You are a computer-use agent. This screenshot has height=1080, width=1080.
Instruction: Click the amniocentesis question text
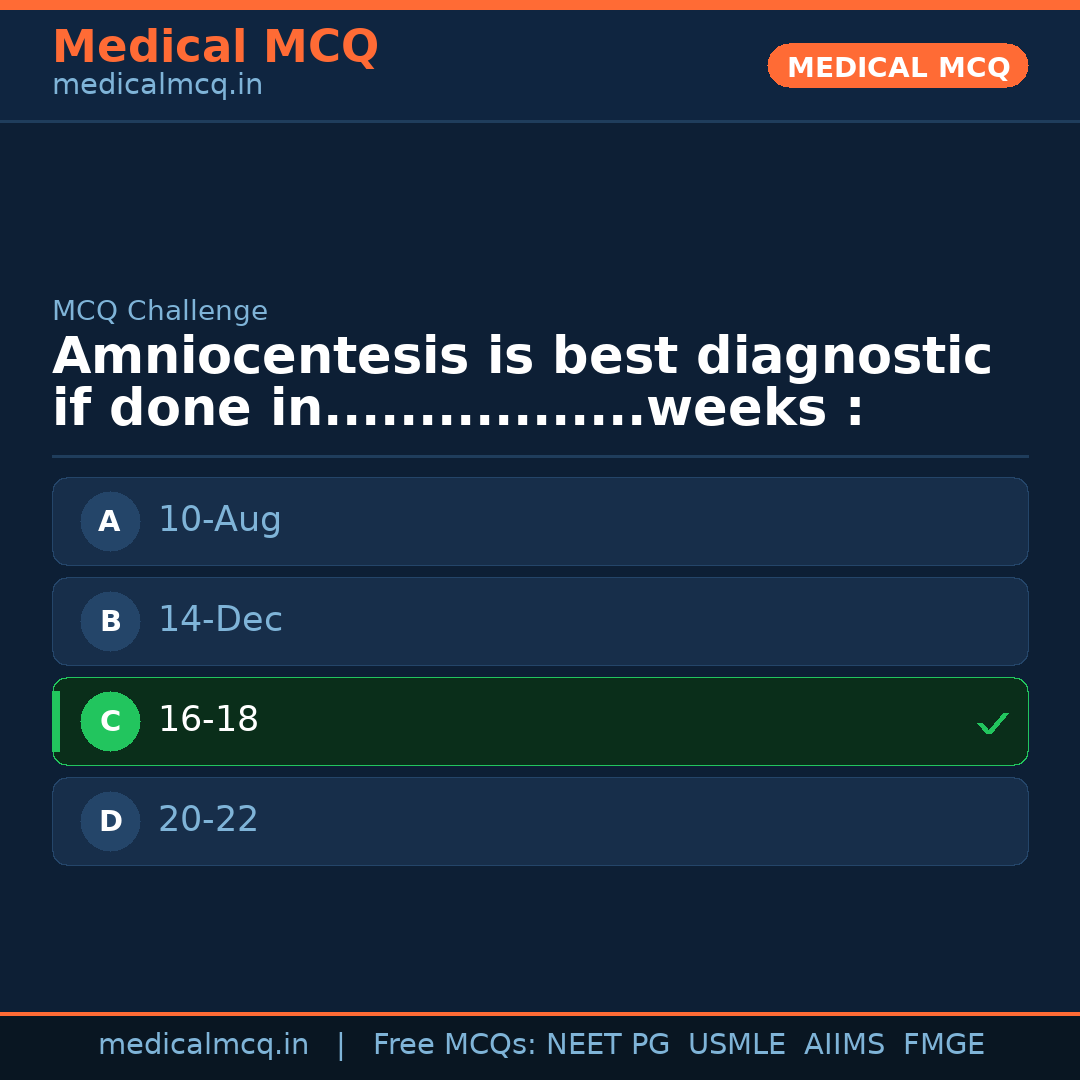tap(520, 383)
